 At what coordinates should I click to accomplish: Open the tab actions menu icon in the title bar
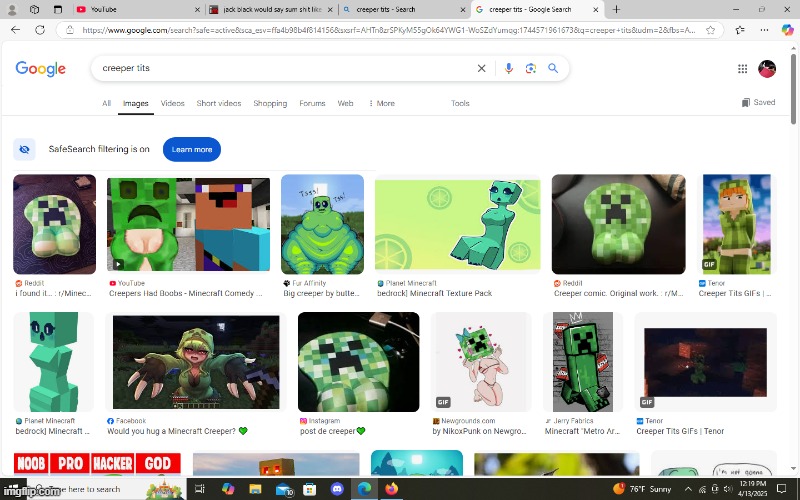click(58, 9)
